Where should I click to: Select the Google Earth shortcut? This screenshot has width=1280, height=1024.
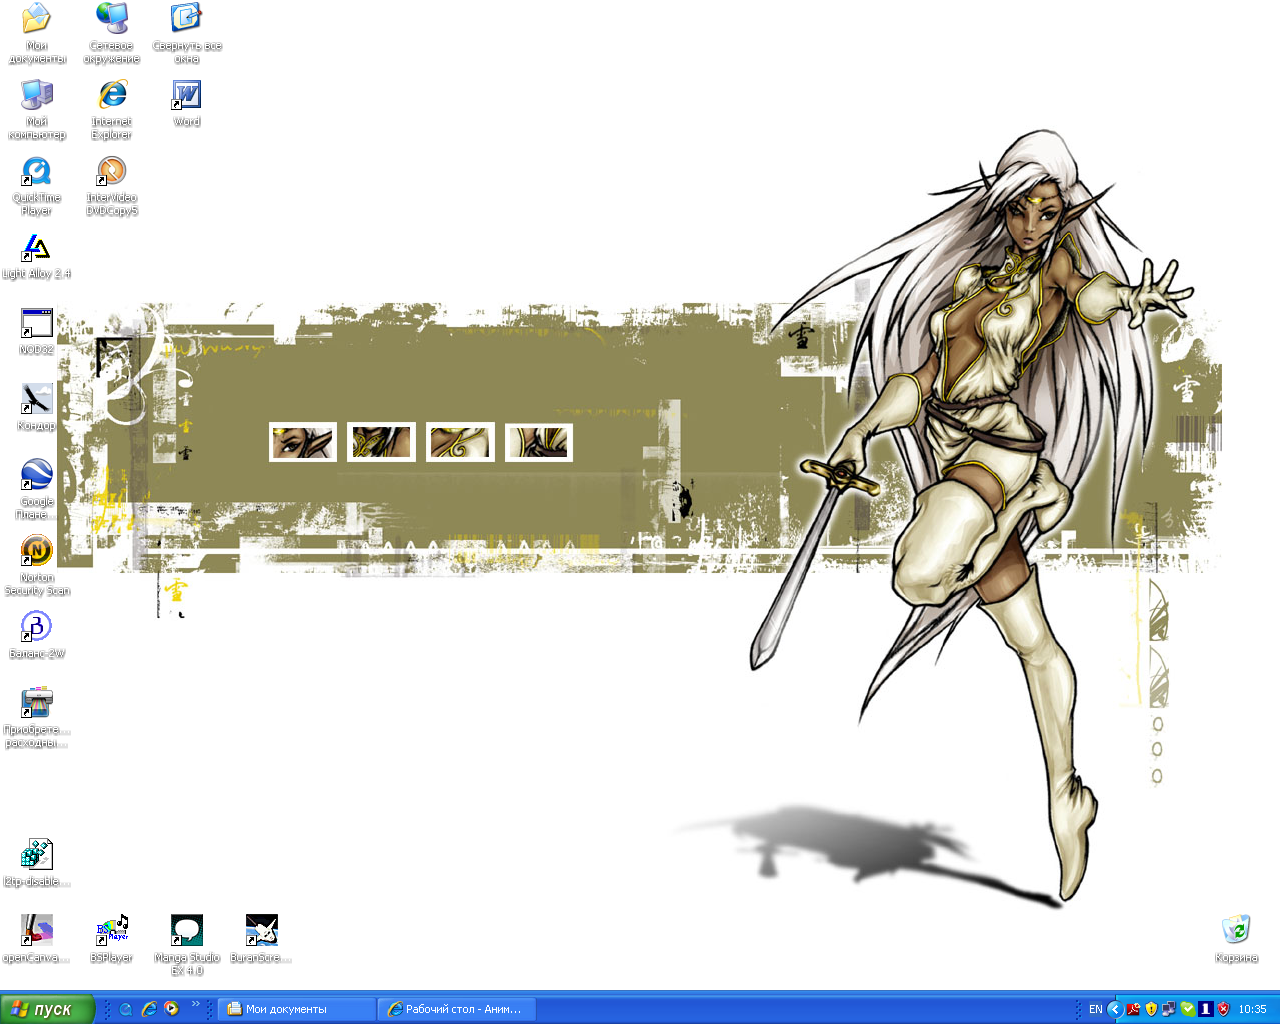[x=37, y=489]
